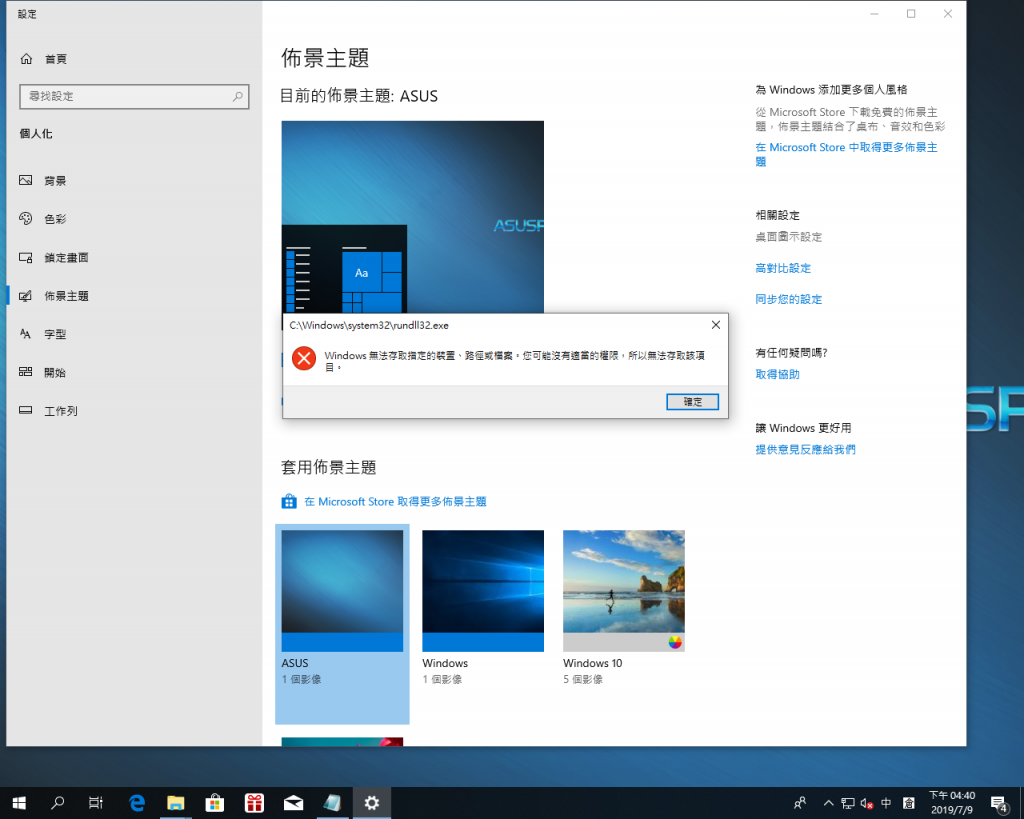
Task: Open the High contrast settings (高對比設定) link
Action: point(783,268)
